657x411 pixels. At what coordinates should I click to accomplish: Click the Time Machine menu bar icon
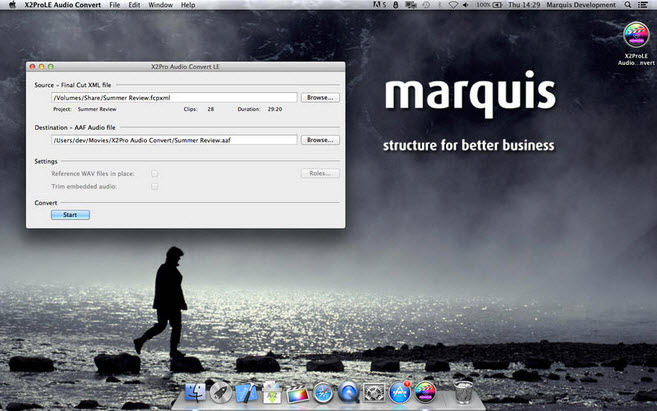click(426, 5)
